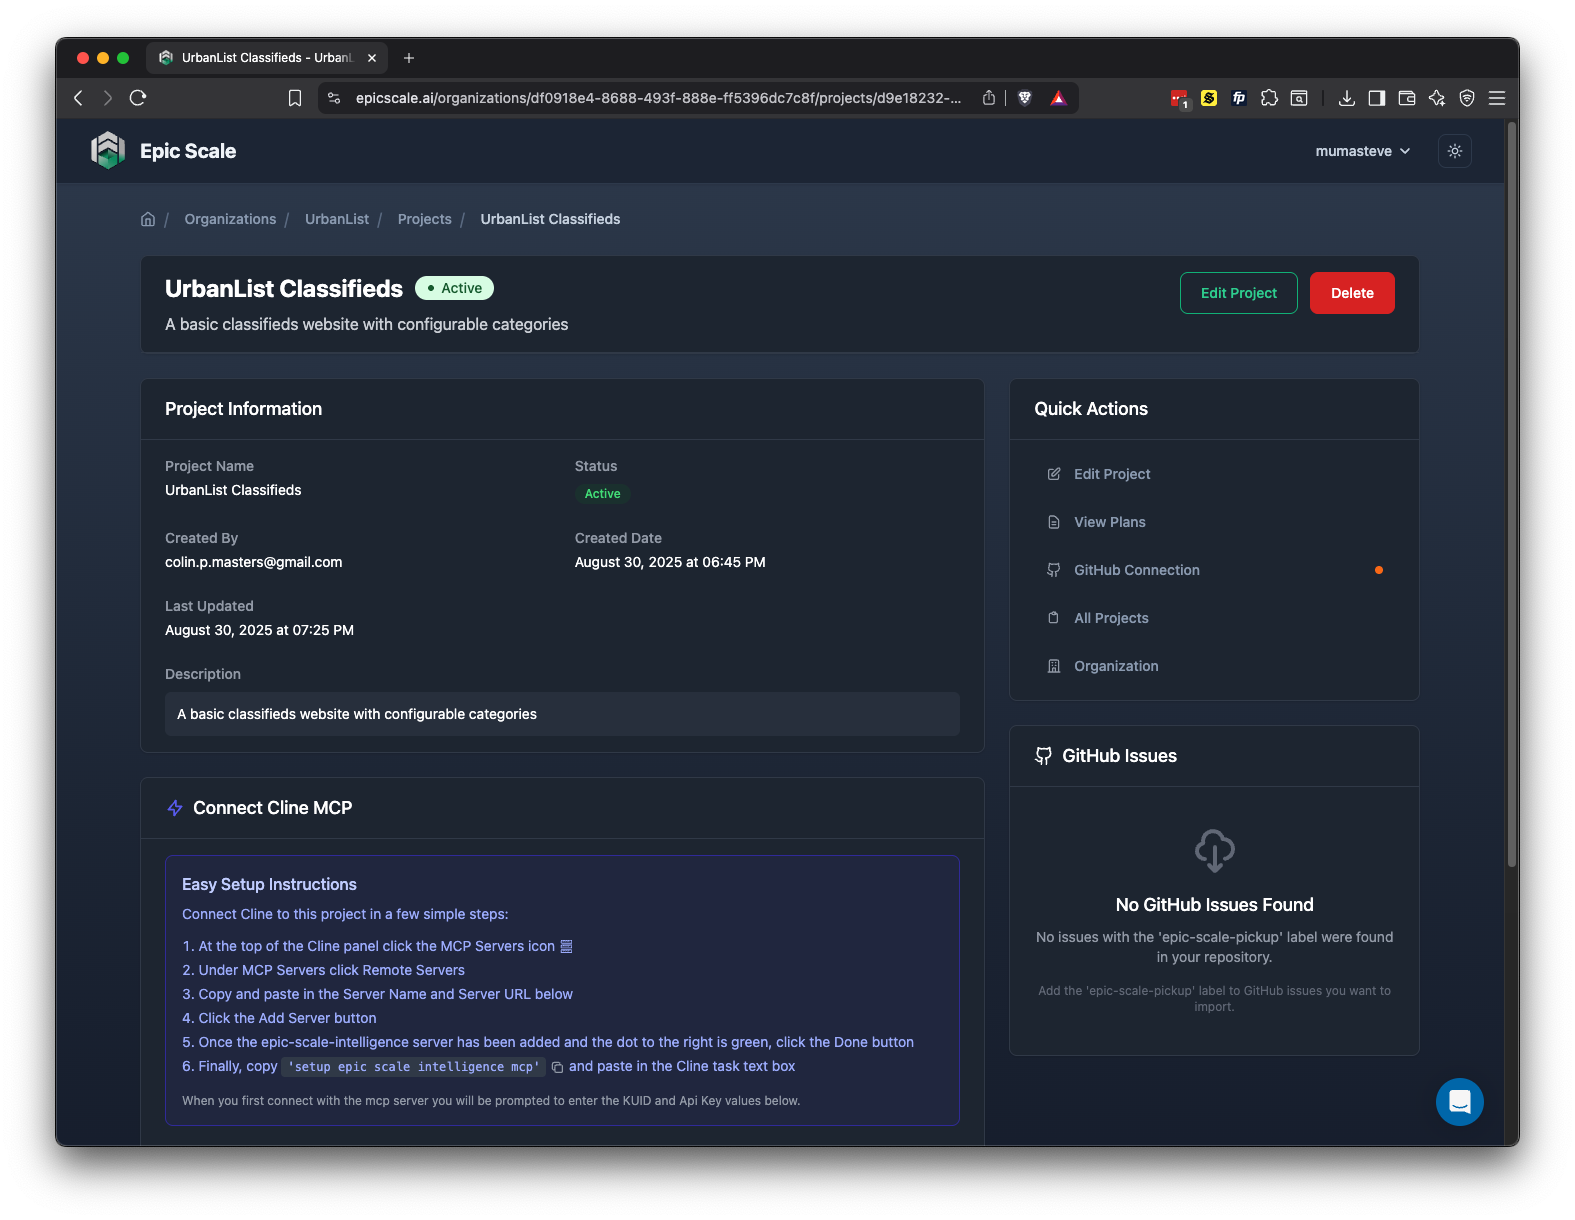Viewport: 1575px width, 1220px height.
Task: Click the cloud download icon in GitHub Issues
Action: coord(1214,851)
